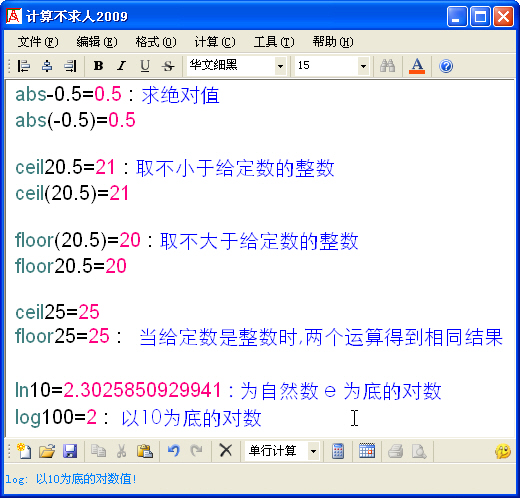This screenshot has height=498, width=520.
Task: Open the 计算(C) menu
Action: click(215, 42)
